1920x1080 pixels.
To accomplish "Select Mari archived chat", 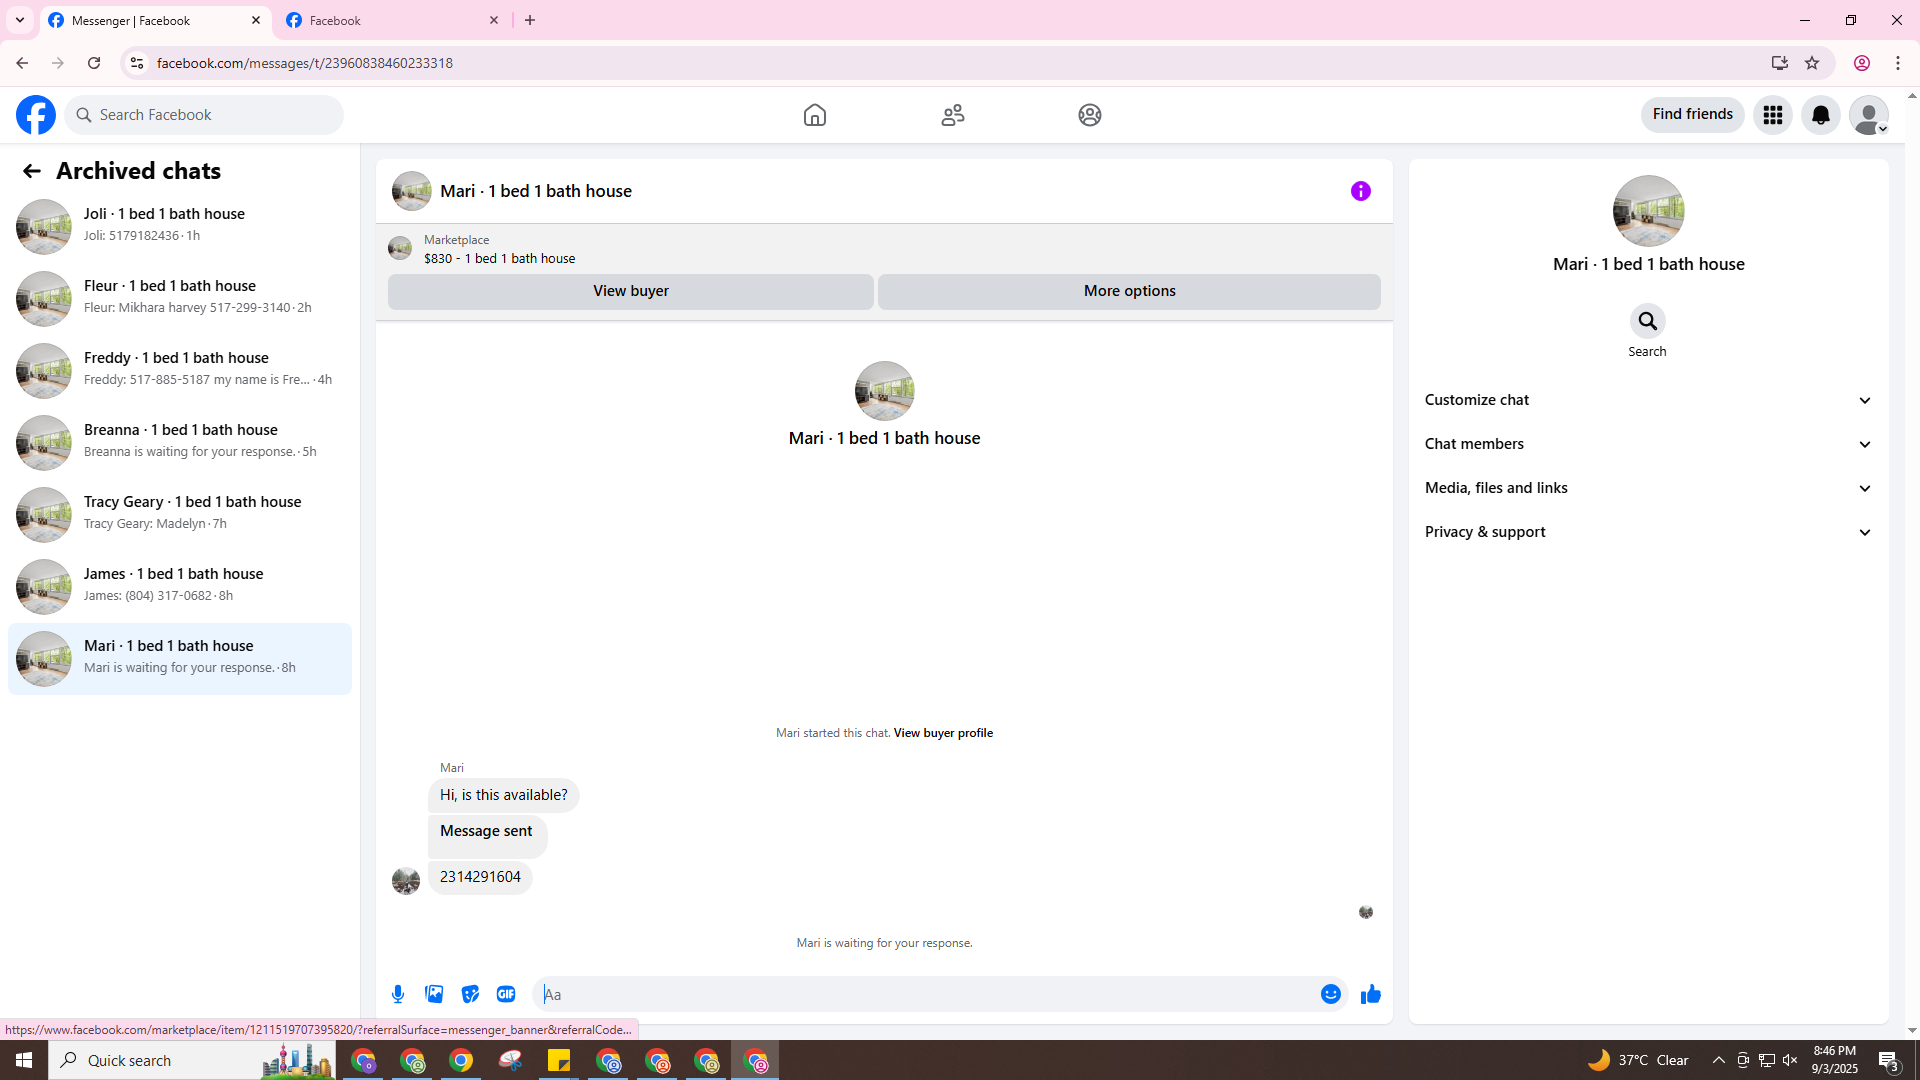I will click(x=180, y=658).
